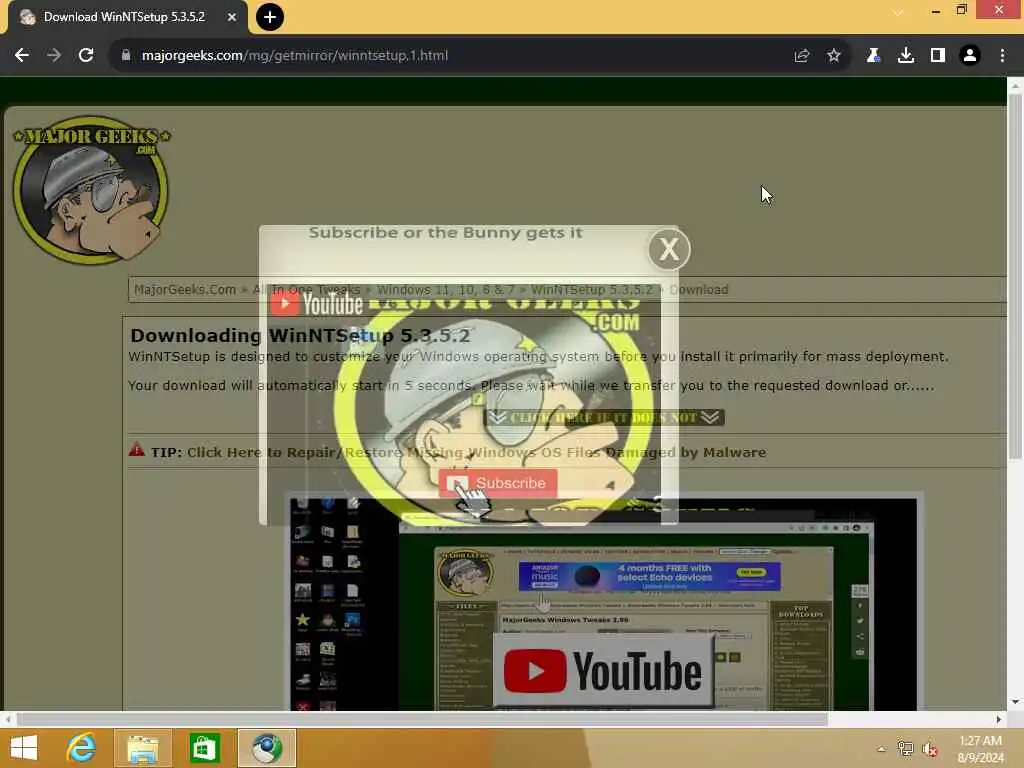1024x768 pixels.
Task: Bookmark this page with the star icon
Action: coord(834,56)
